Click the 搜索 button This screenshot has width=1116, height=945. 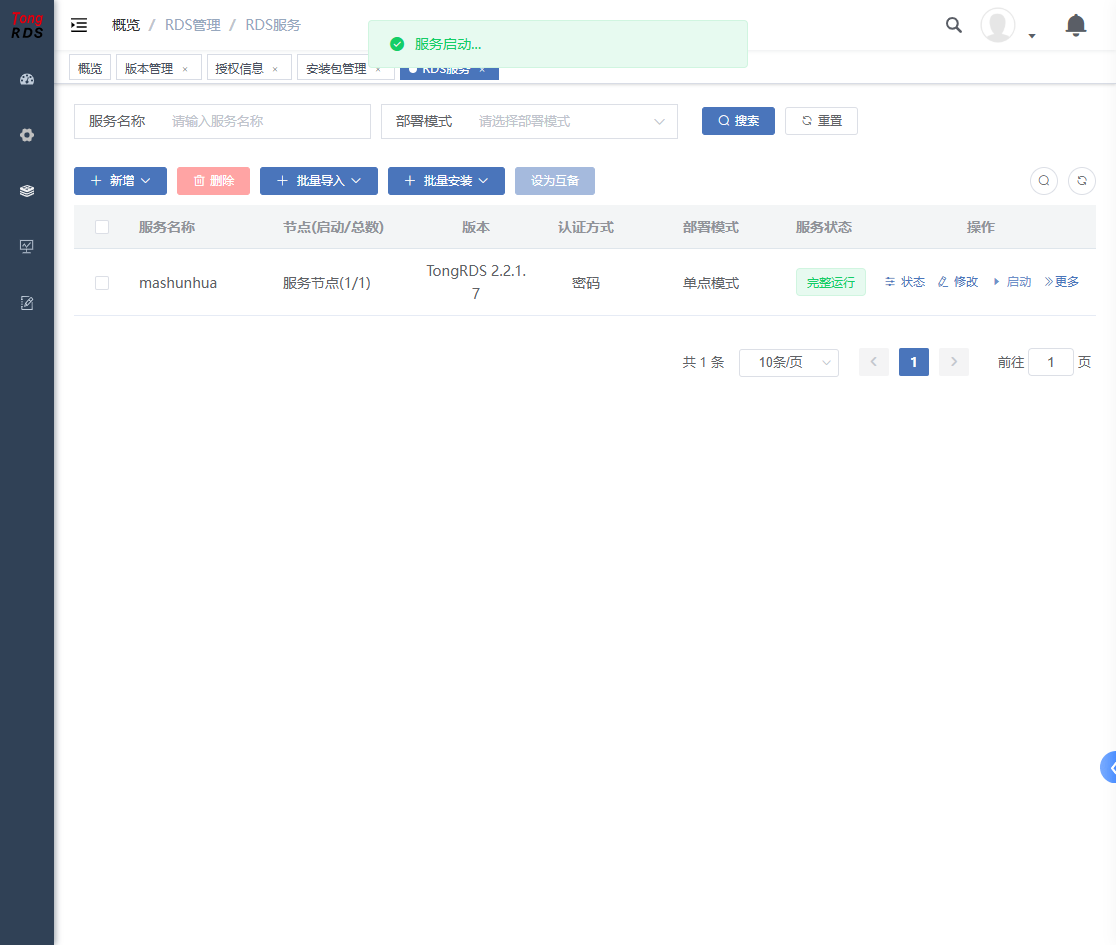pyautogui.click(x=738, y=121)
